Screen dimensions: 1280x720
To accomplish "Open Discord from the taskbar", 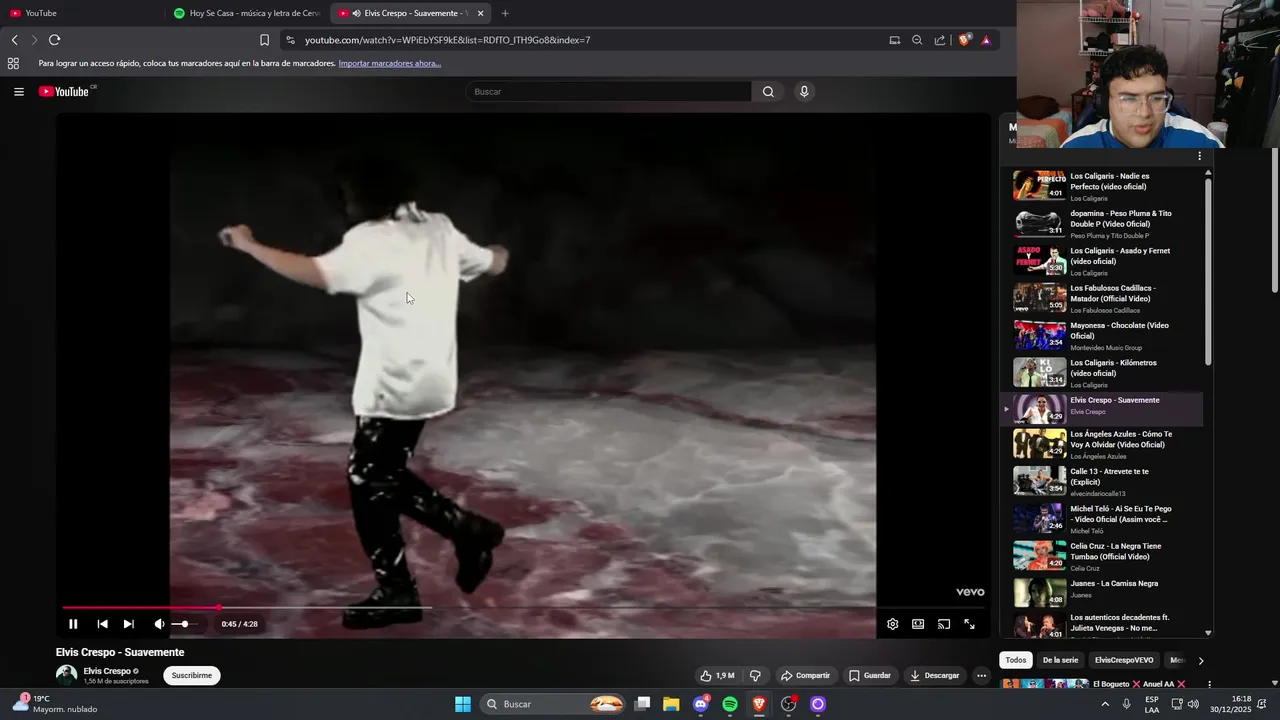I will [701, 704].
